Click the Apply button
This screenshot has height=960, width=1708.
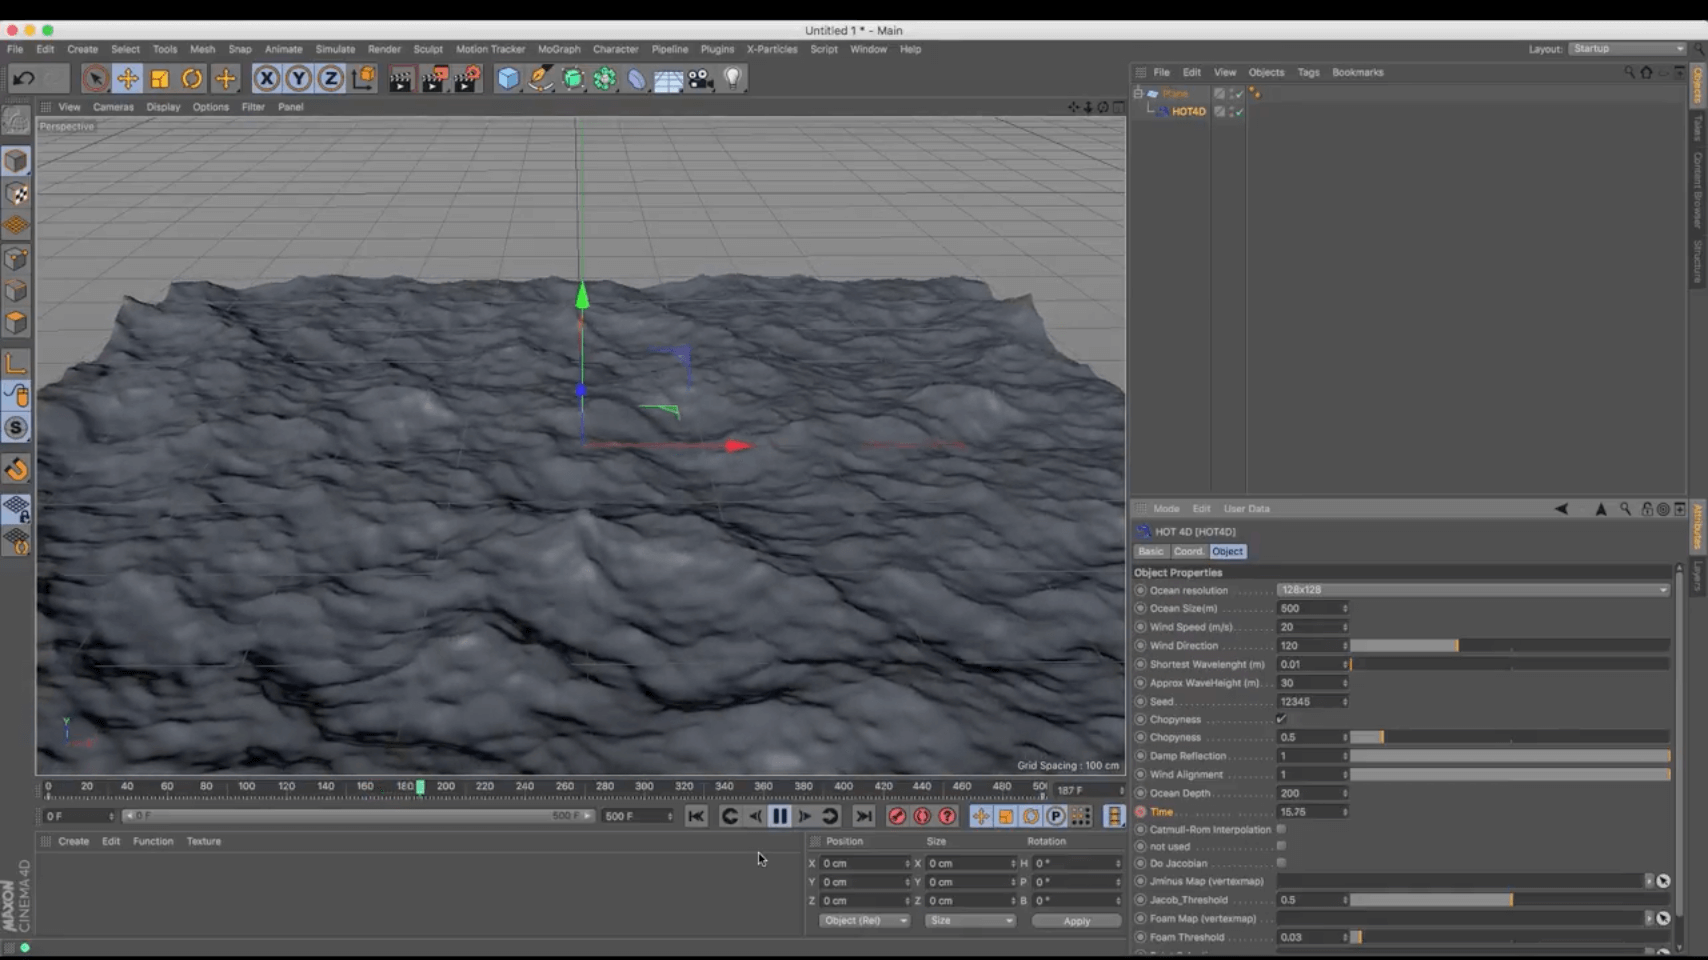coord(1076,920)
